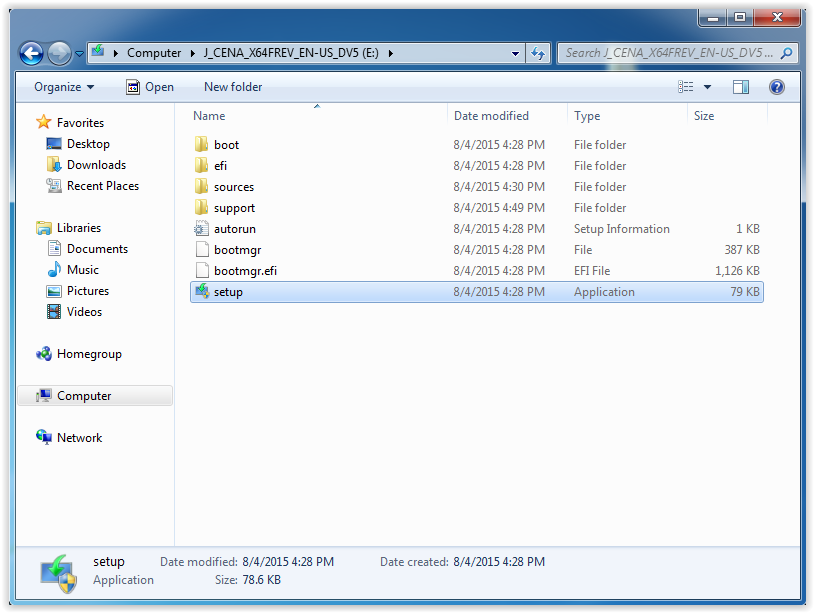Click the boot folder name
This screenshot has height=613, width=814.
tap(226, 145)
